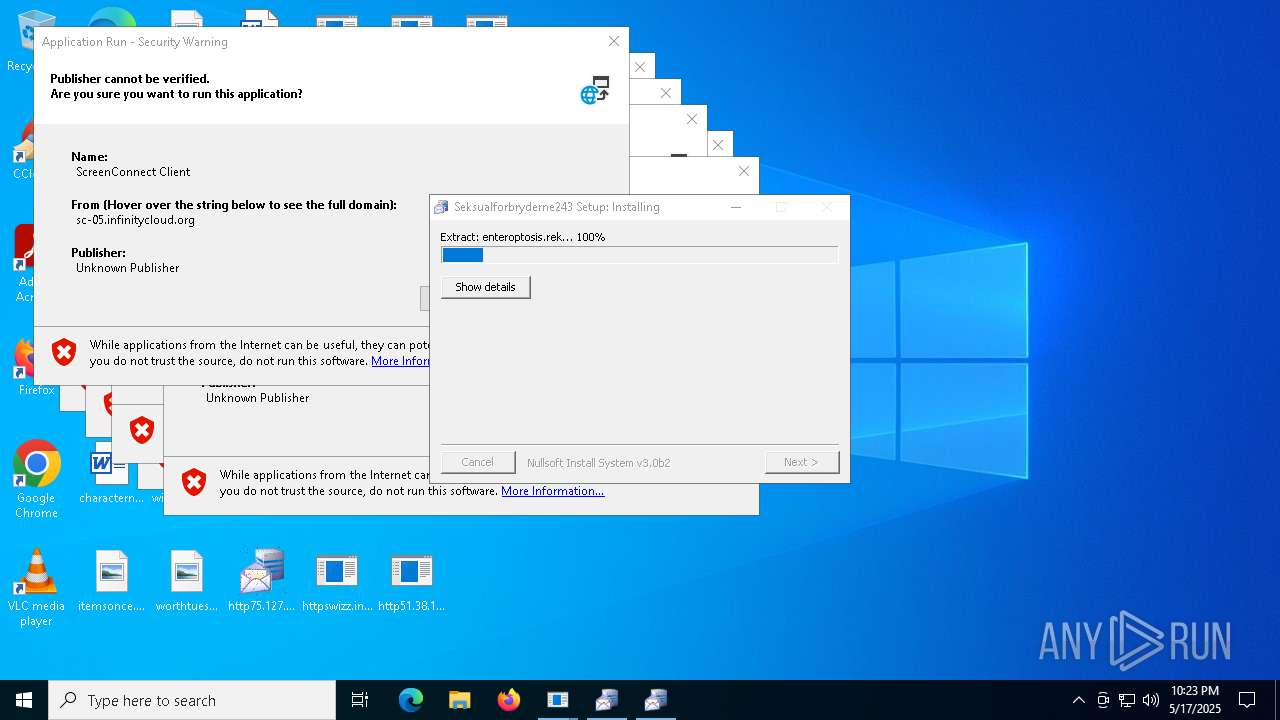1280x720 pixels.
Task: Click the Extract: enteroptosis.rek status text
Action: pyautogui.click(x=522, y=237)
